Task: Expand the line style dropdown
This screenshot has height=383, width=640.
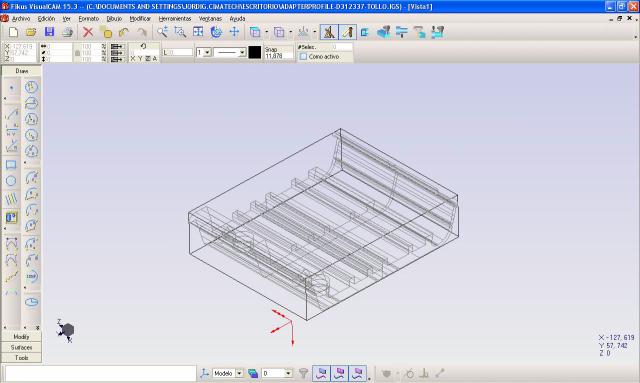Action: (x=230, y=52)
